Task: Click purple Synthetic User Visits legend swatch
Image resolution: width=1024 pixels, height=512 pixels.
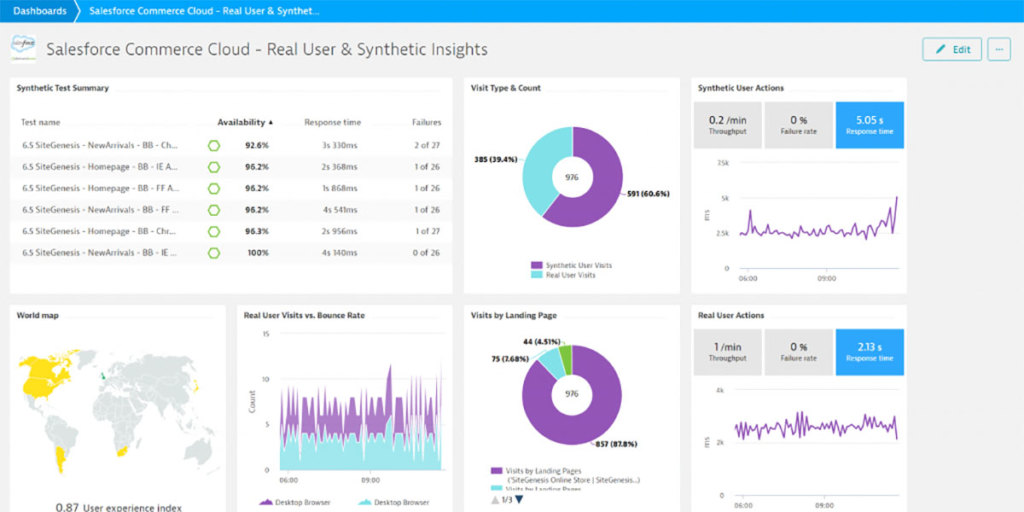Action: (536, 265)
